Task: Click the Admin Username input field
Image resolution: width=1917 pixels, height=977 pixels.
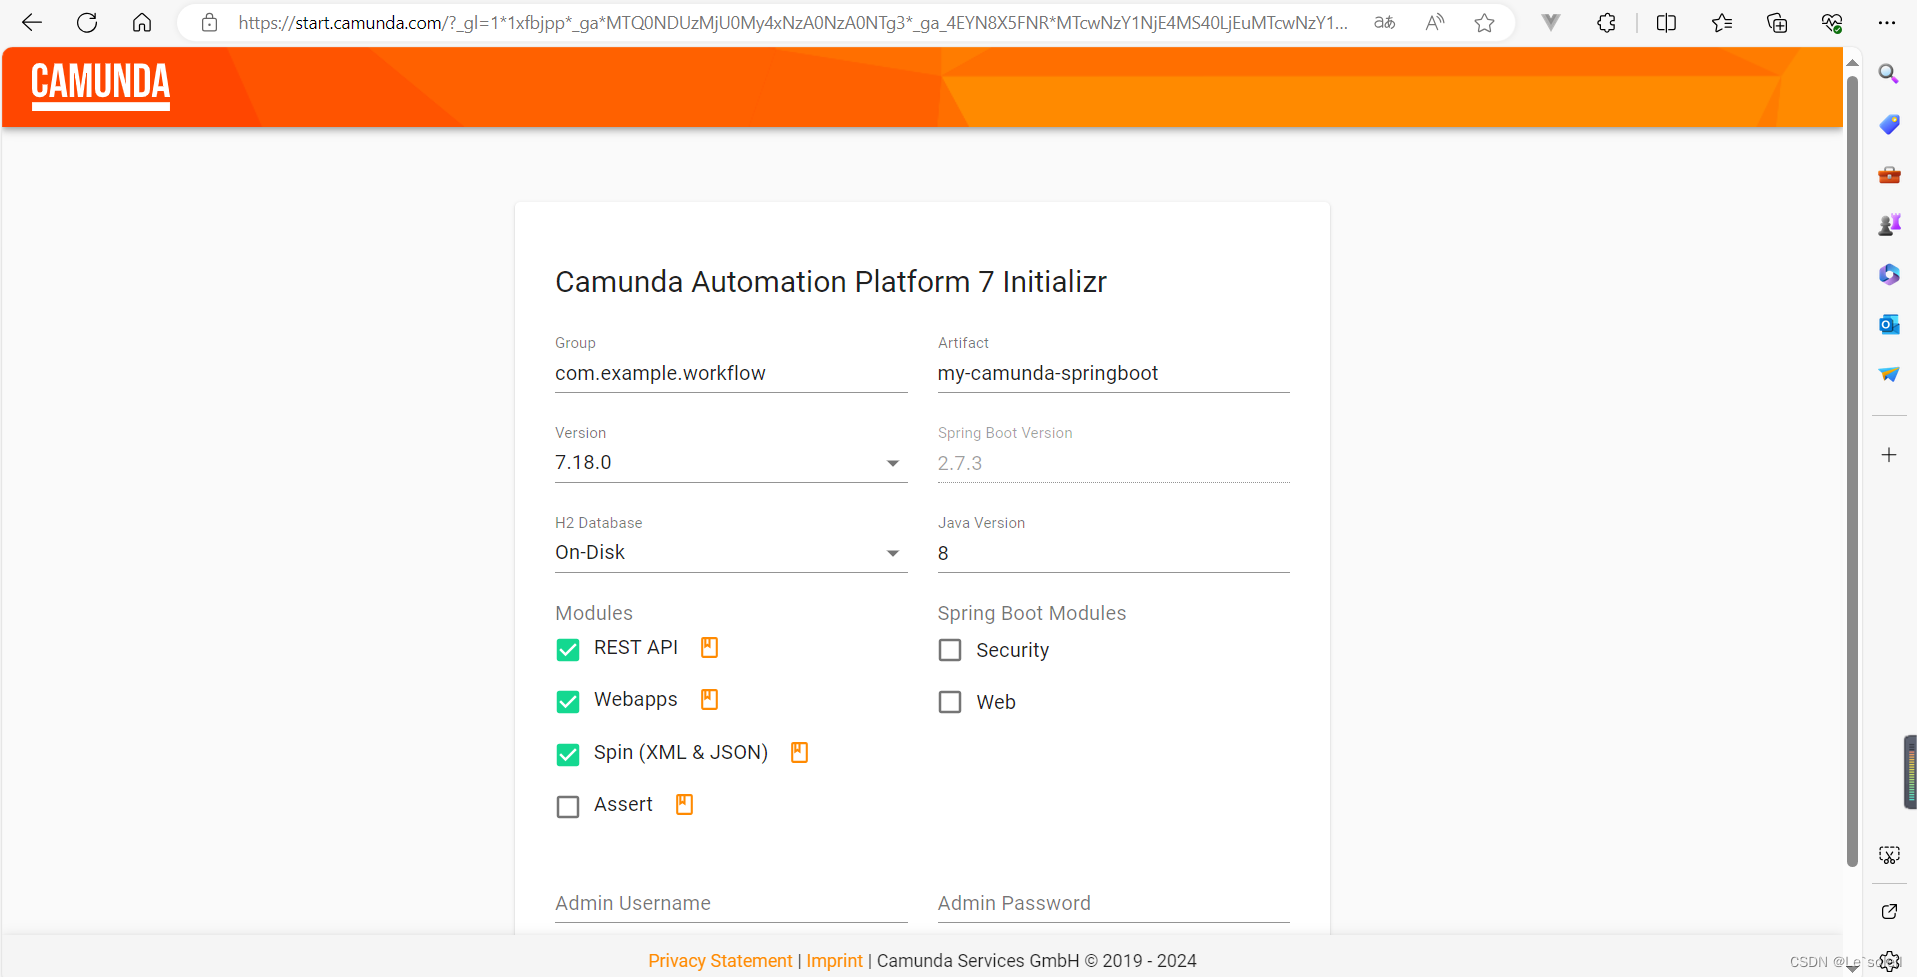Action: [731, 903]
